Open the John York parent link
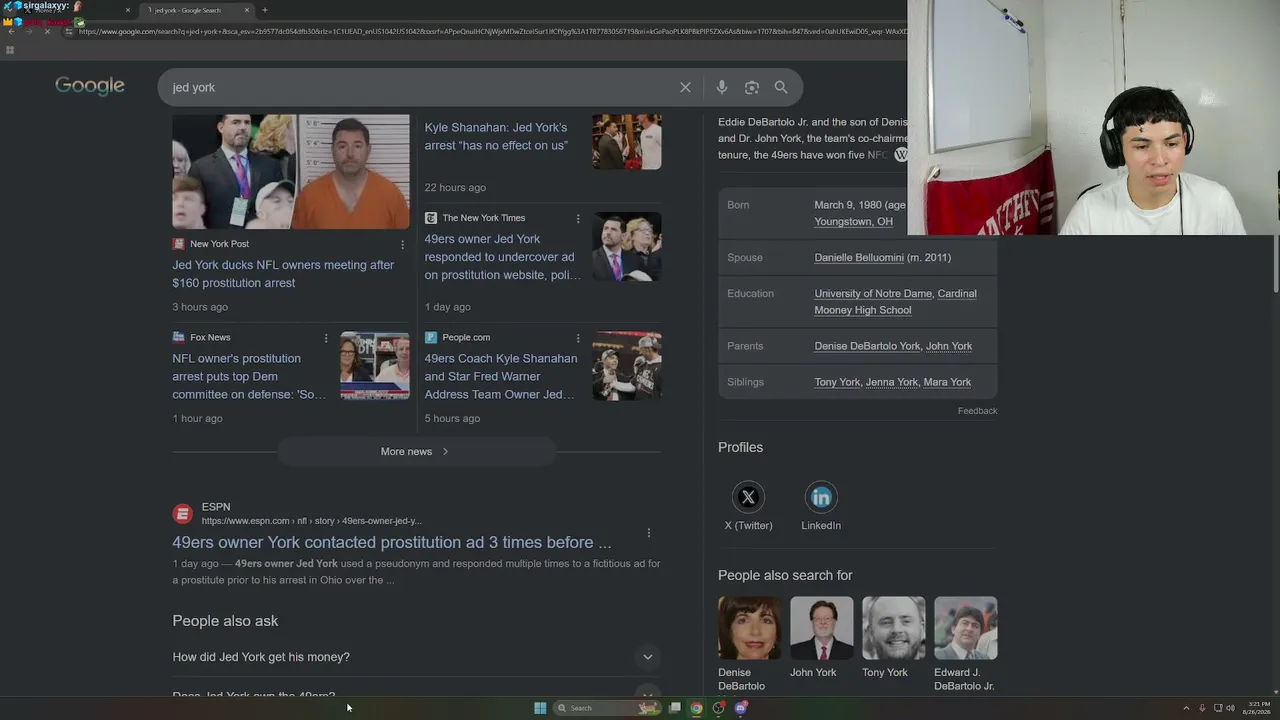The width and height of the screenshot is (1280, 720). (x=949, y=346)
